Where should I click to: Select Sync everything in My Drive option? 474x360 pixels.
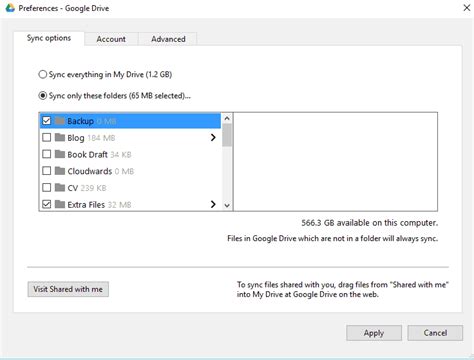[x=43, y=74]
